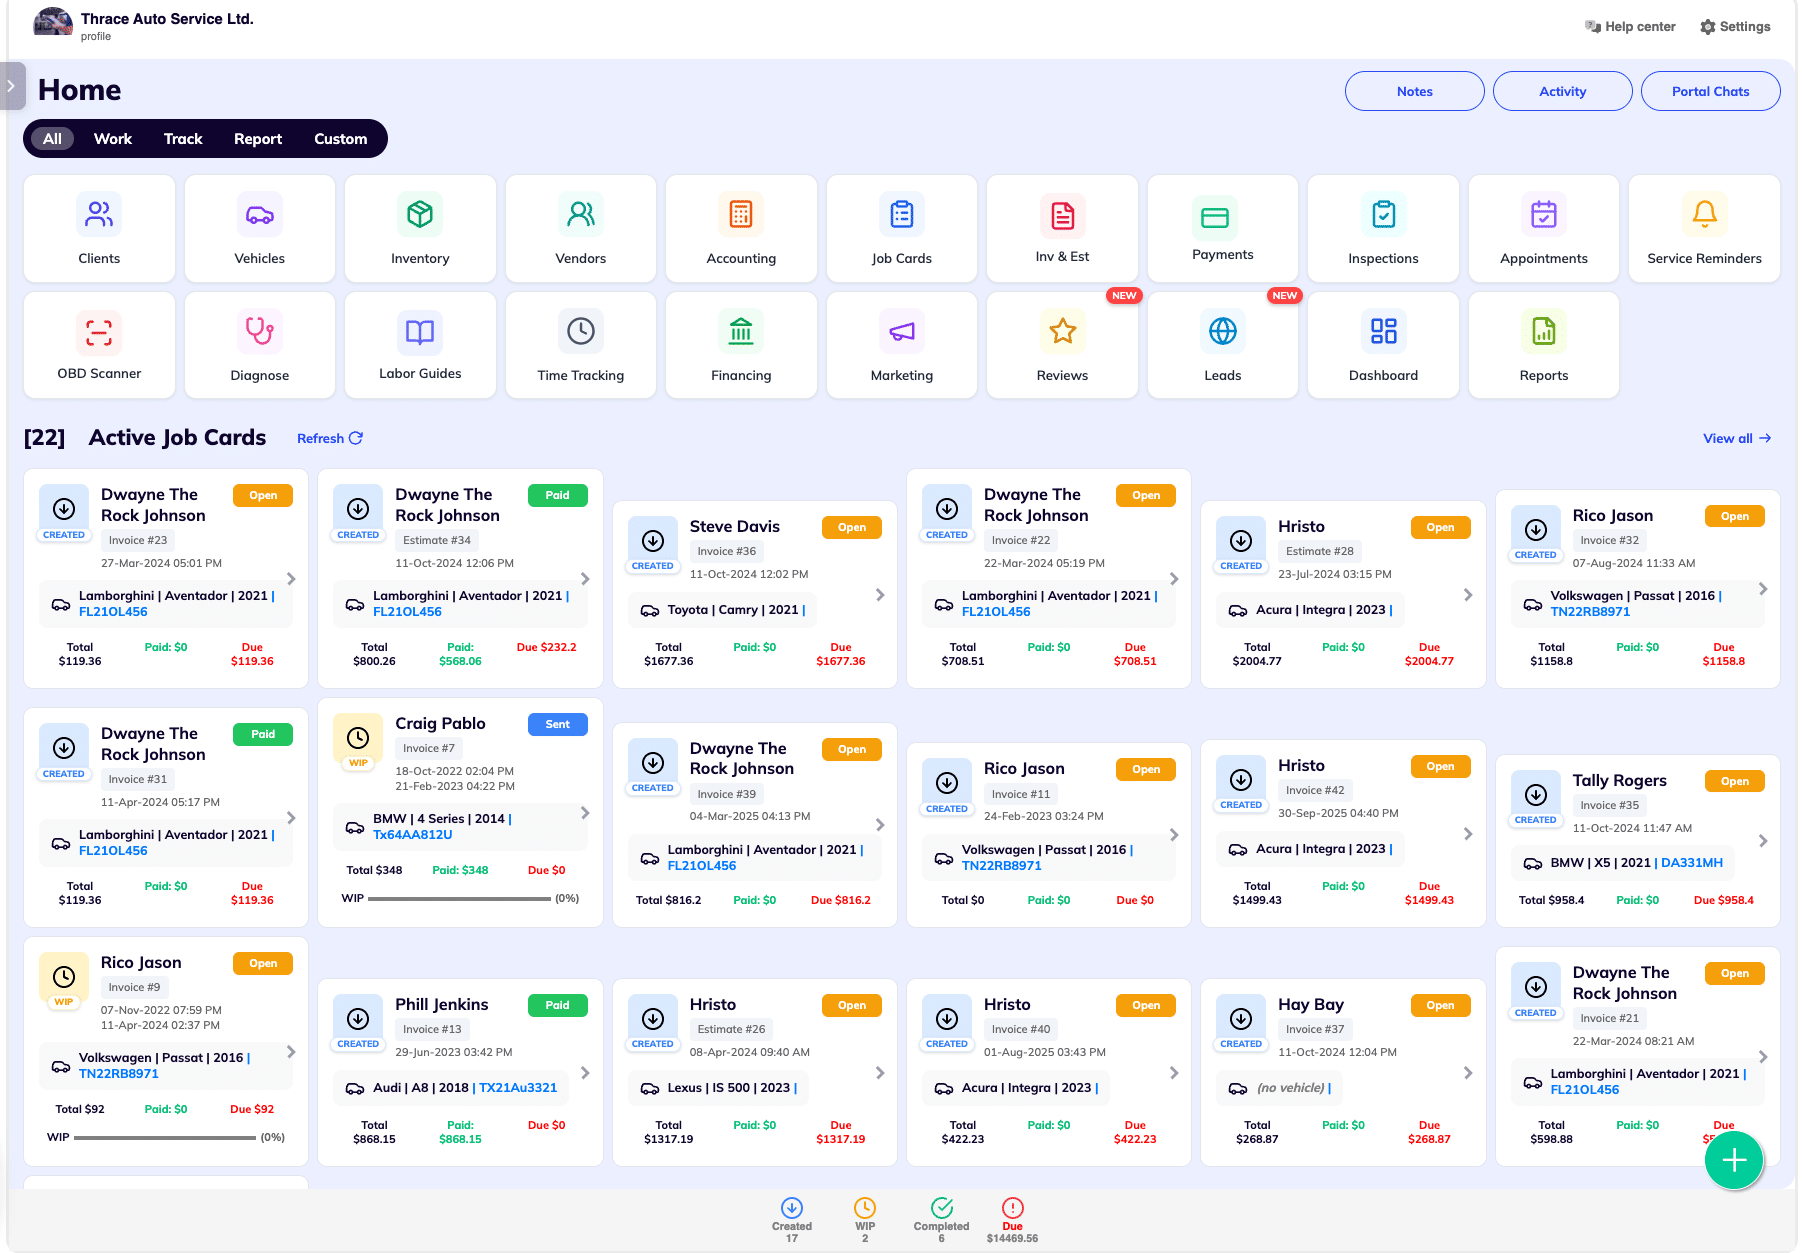This screenshot has height=1253, width=1802.
Task: Expand Estimate #28 Hristo card arrow
Action: [x=1468, y=595]
